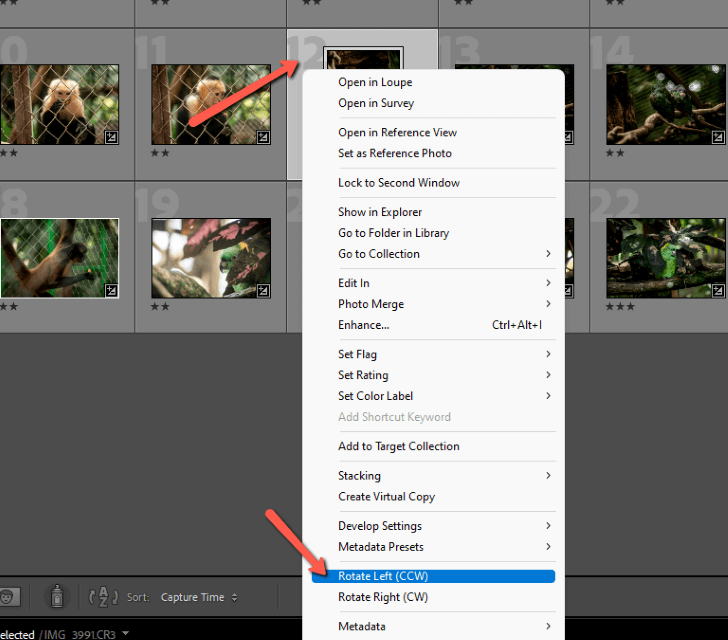Image resolution: width=728 pixels, height=640 pixels.
Task: Choose Open in Survey
Action: pos(433,103)
